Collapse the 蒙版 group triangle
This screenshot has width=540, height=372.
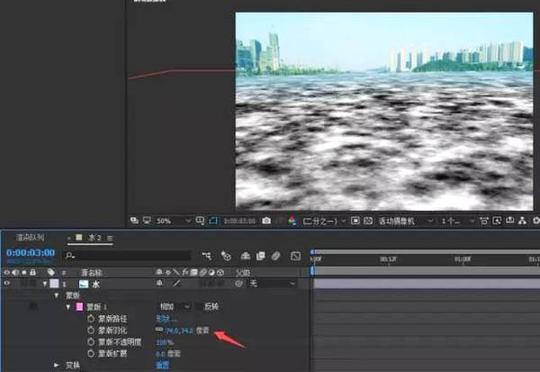tap(56, 295)
